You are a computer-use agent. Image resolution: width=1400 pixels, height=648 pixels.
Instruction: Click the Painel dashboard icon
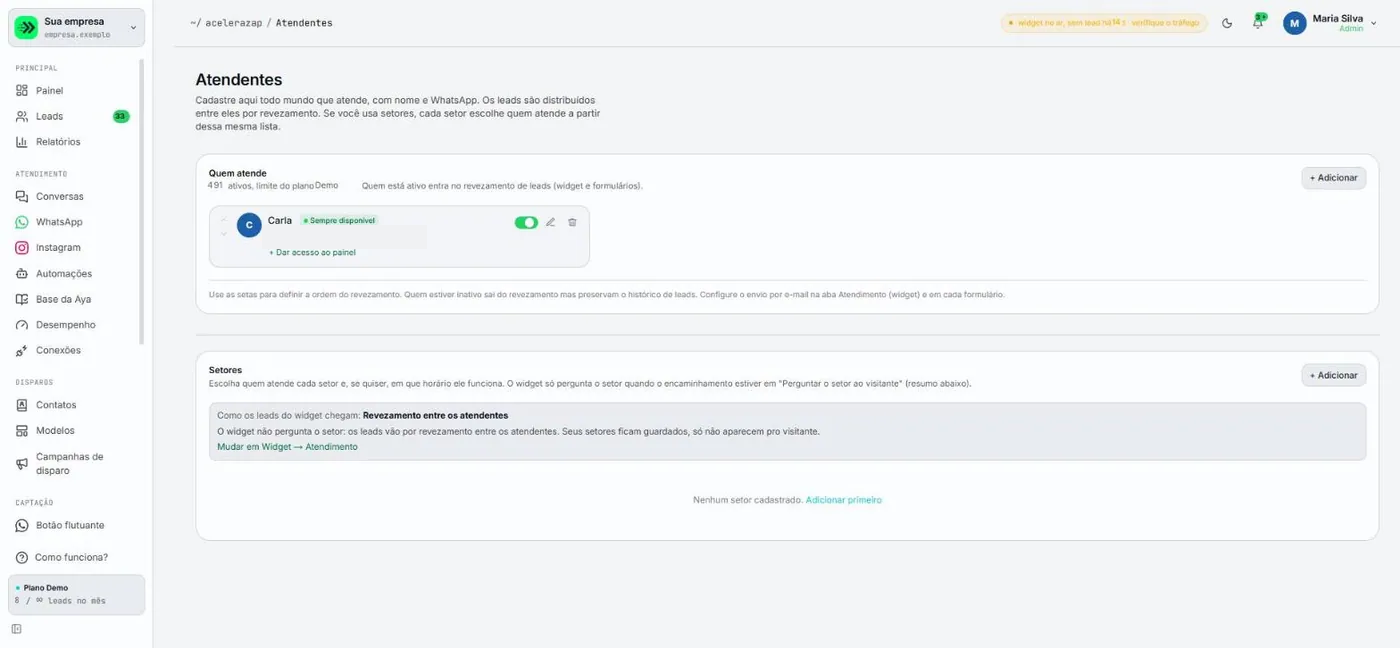(x=22, y=90)
